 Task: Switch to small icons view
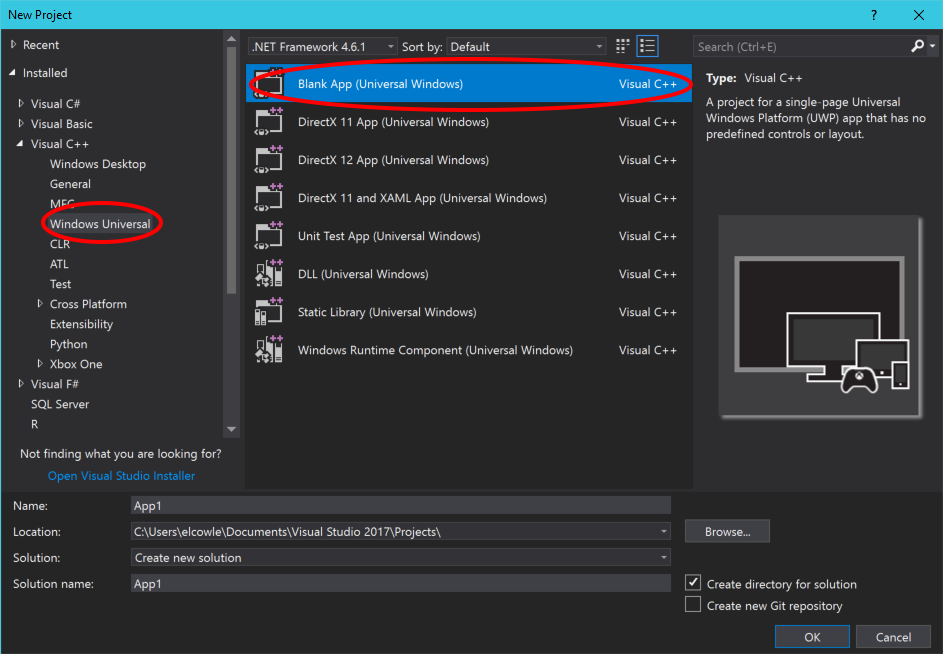[622, 46]
